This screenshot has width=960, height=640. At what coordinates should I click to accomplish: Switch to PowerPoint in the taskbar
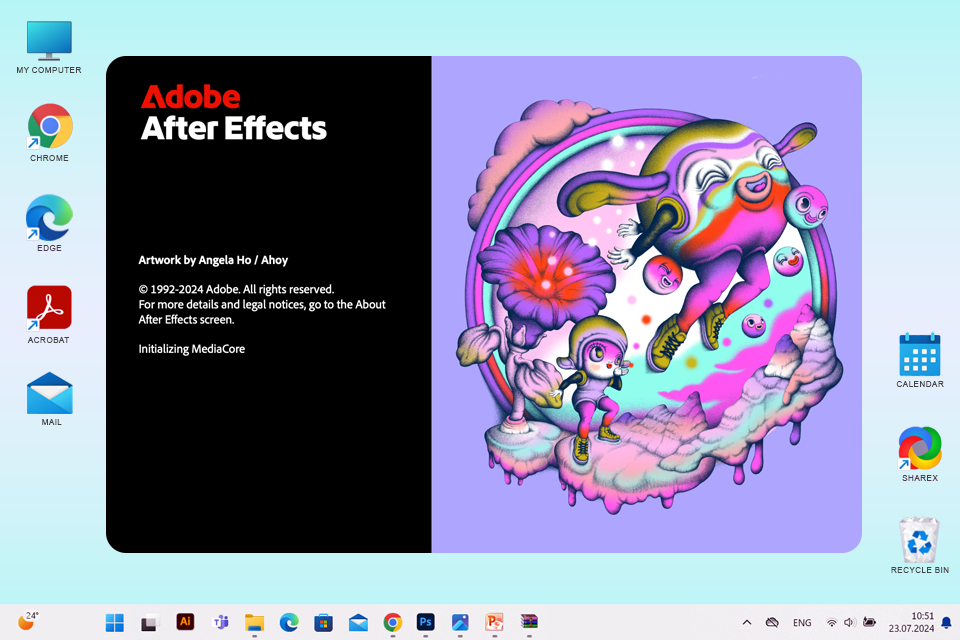tap(494, 622)
